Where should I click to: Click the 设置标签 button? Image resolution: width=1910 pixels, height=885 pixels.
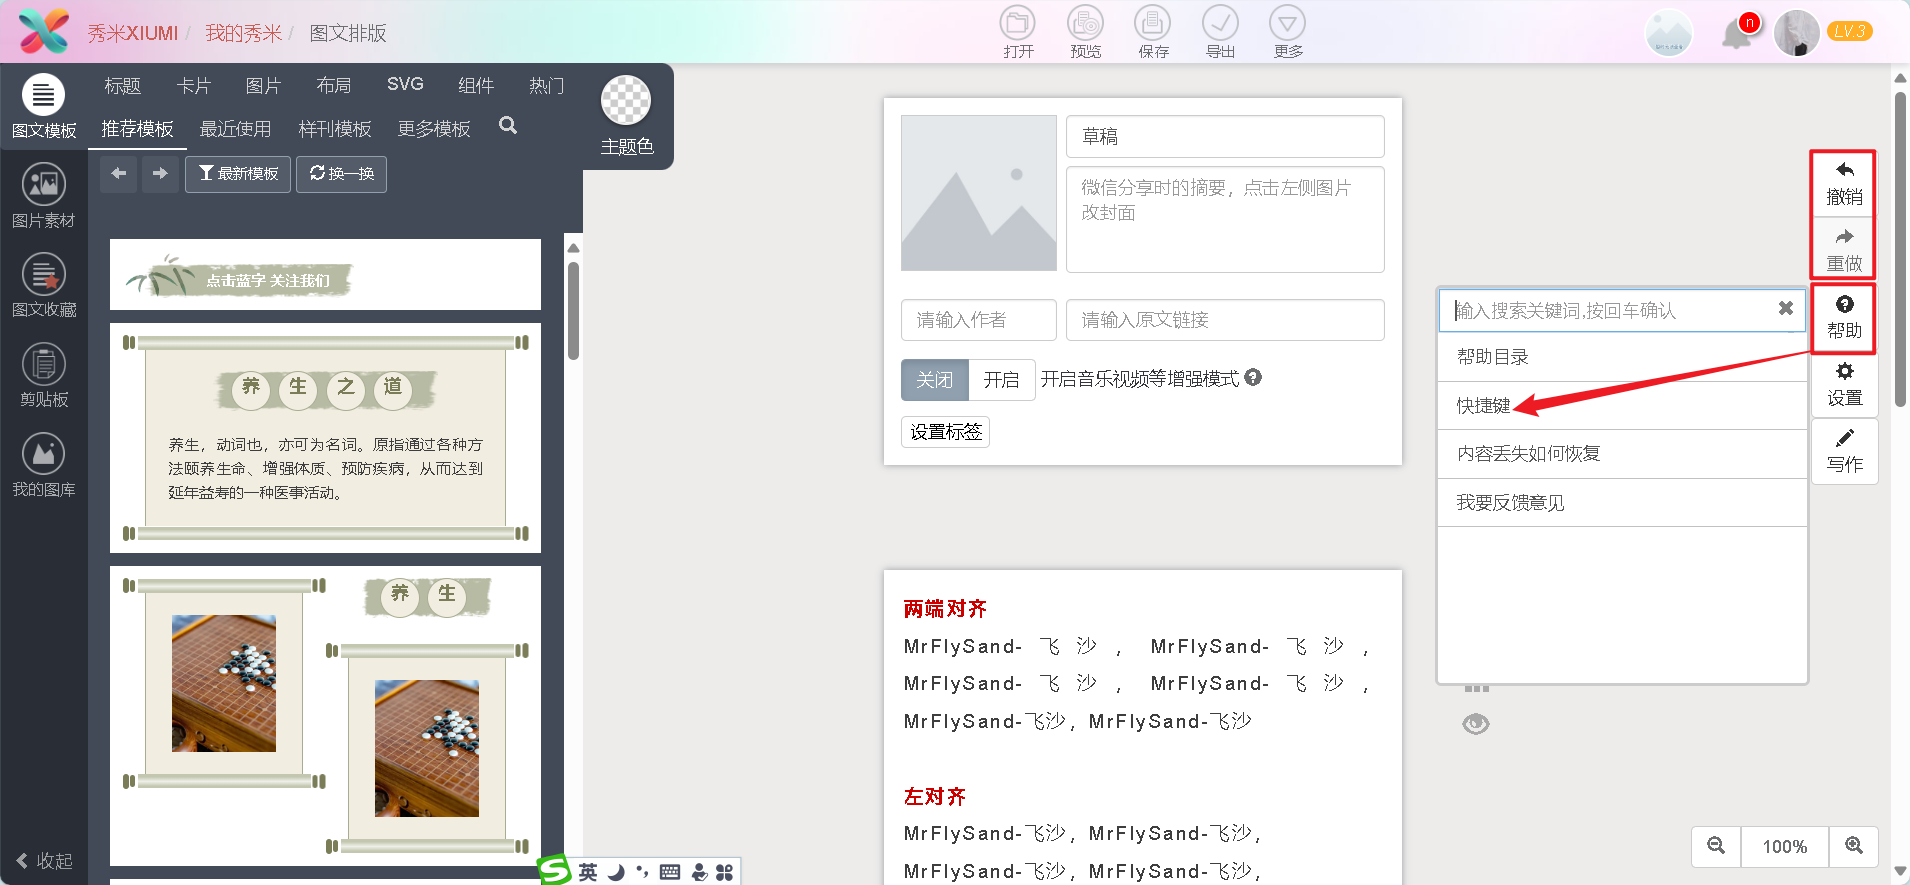[x=945, y=432]
